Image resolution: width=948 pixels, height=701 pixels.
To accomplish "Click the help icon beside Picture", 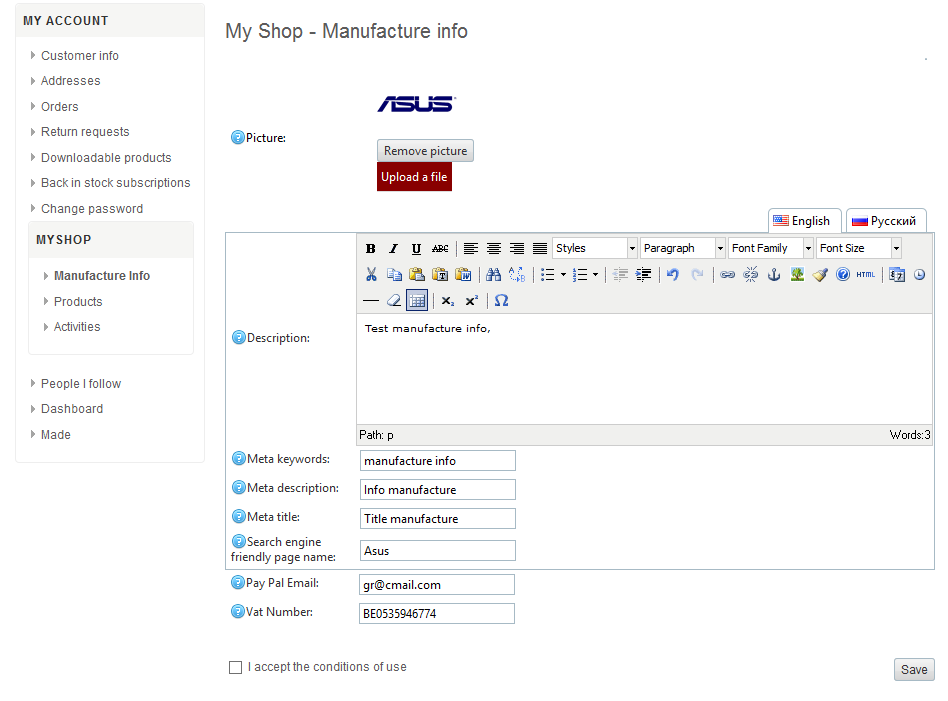I will coord(238,137).
